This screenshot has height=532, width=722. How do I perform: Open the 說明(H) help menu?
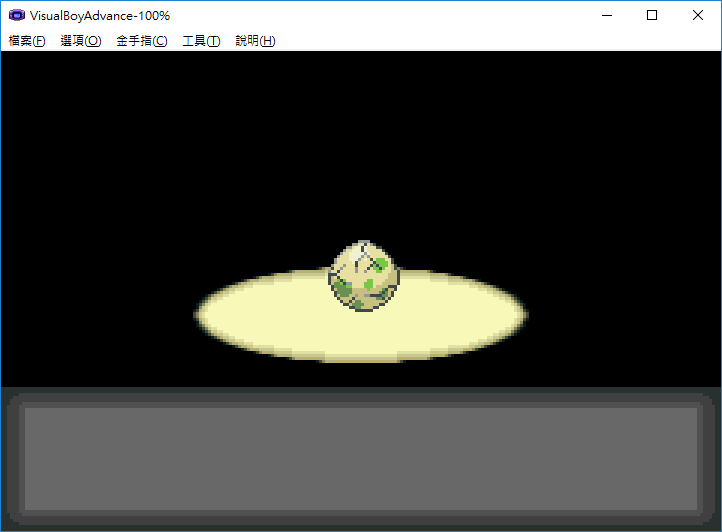pos(255,41)
